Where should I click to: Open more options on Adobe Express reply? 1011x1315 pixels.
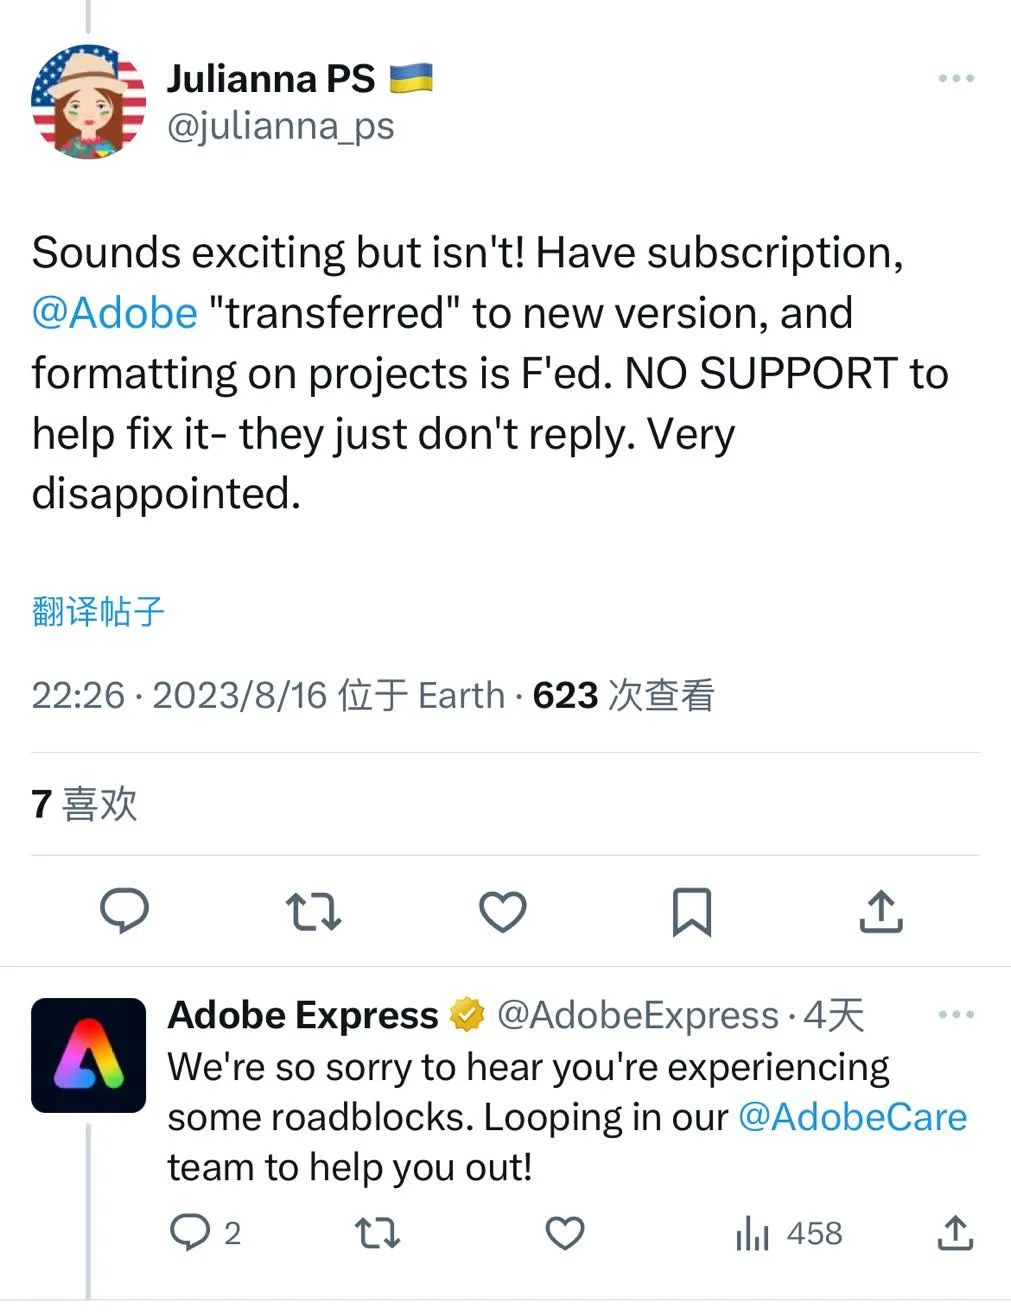coord(956,1015)
